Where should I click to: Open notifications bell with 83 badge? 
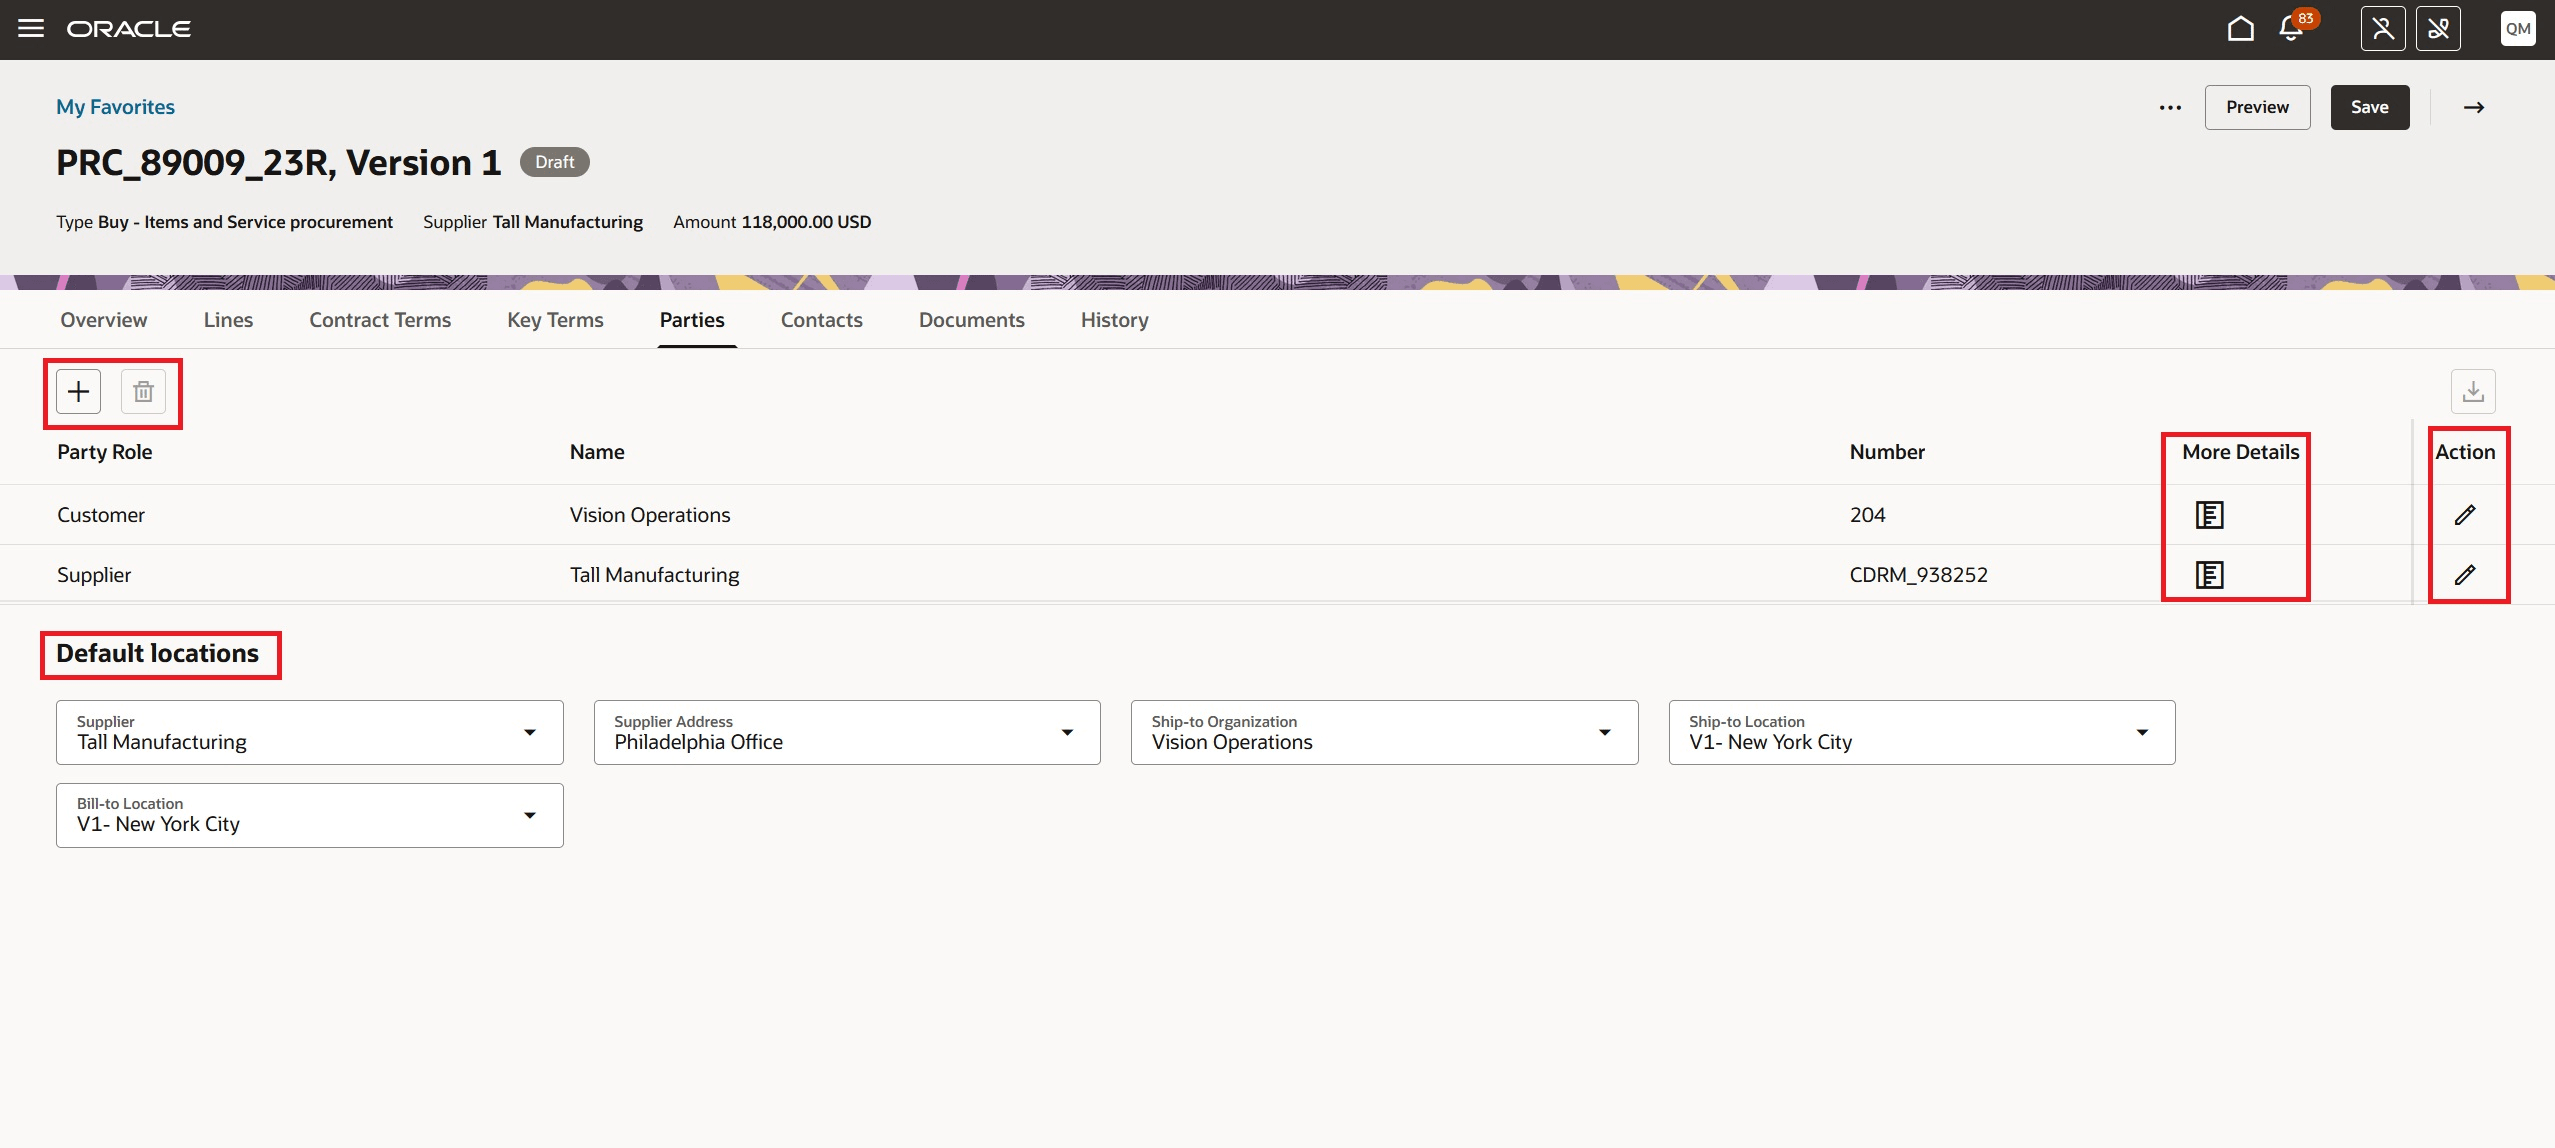coord(2291,28)
